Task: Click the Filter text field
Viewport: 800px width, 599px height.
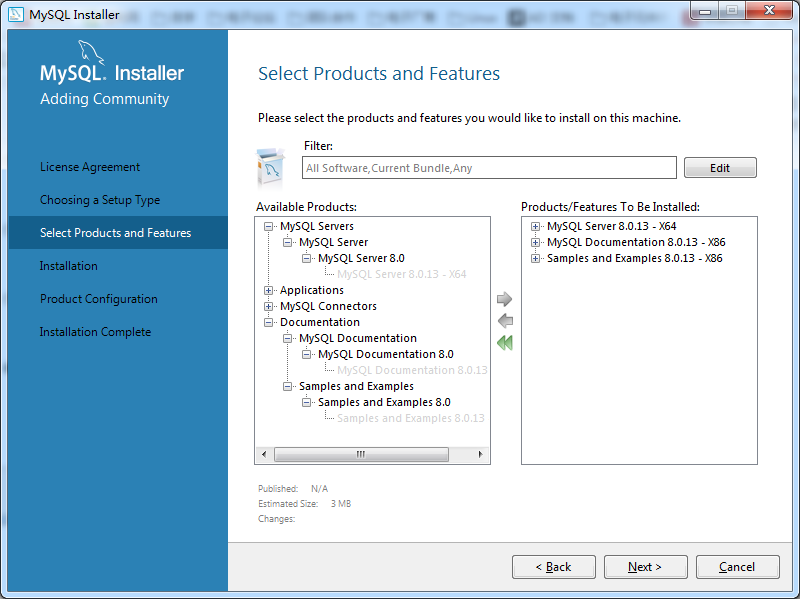Action: [x=489, y=168]
